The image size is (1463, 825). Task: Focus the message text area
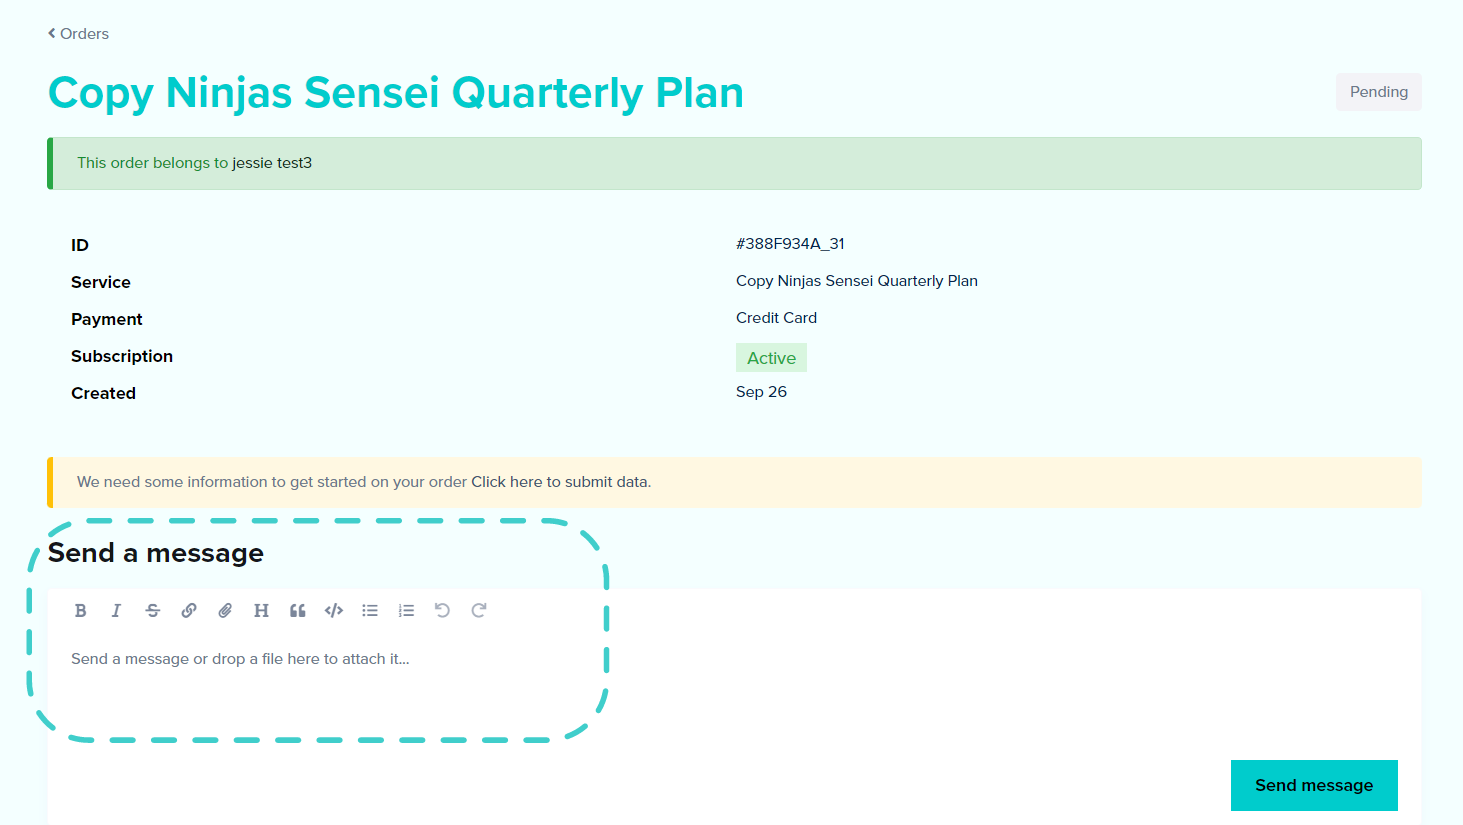pyautogui.click(x=735, y=690)
